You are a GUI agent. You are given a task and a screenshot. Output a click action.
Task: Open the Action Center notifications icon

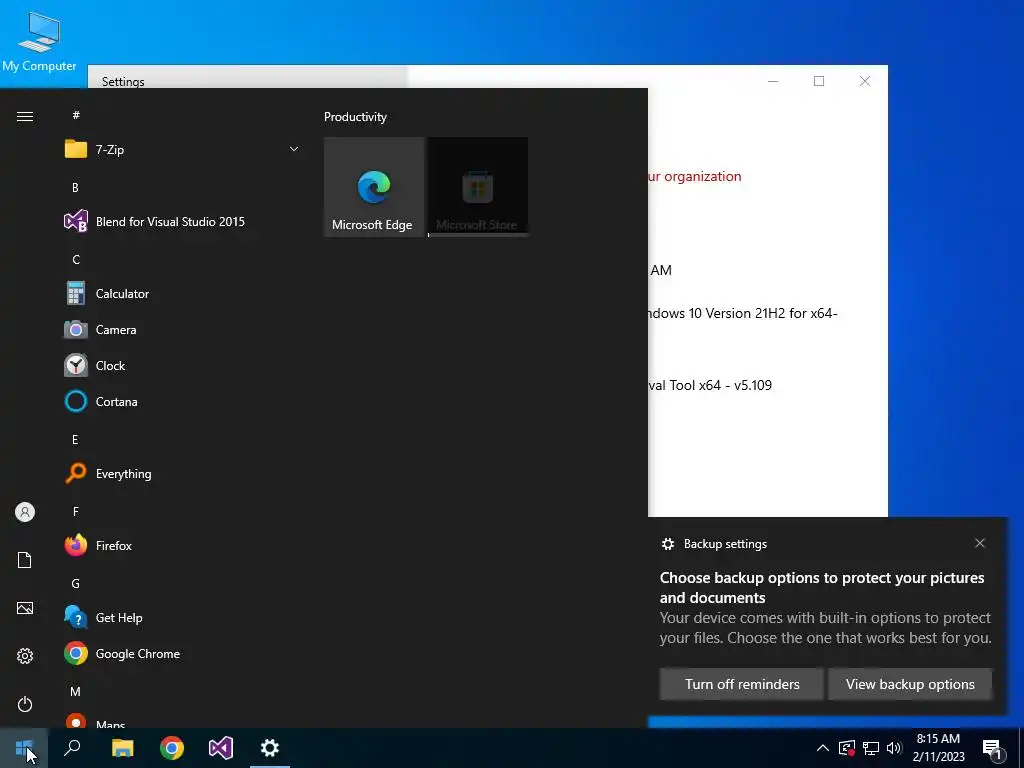[993, 748]
